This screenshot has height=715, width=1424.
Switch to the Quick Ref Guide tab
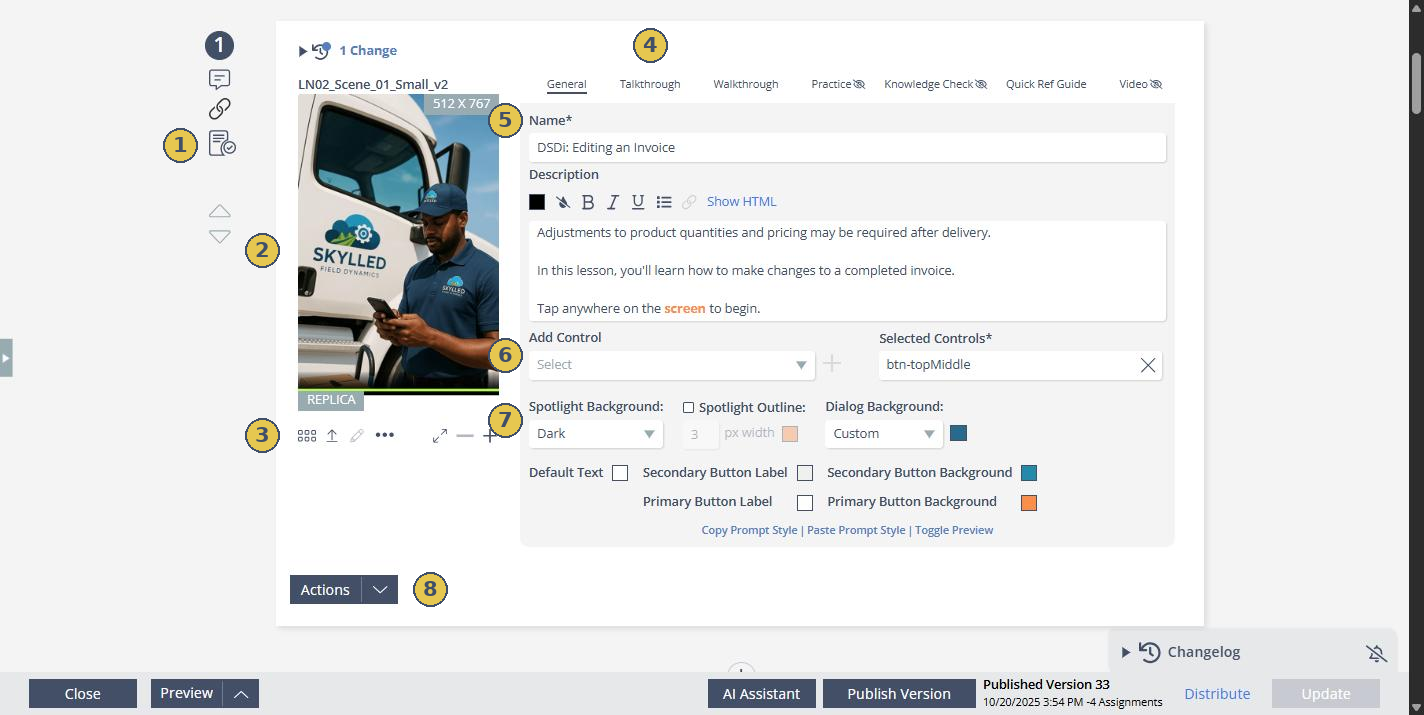pos(1046,84)
